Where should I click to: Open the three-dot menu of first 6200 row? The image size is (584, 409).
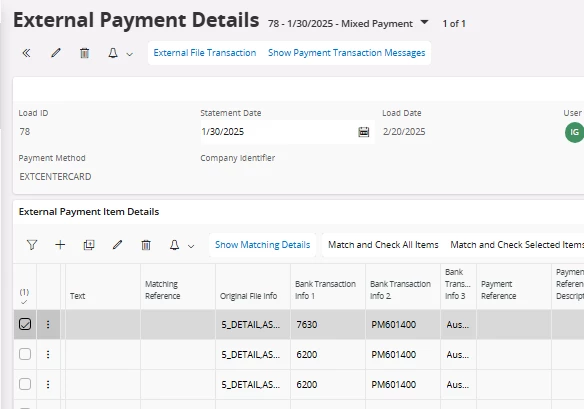coord(48,354)
